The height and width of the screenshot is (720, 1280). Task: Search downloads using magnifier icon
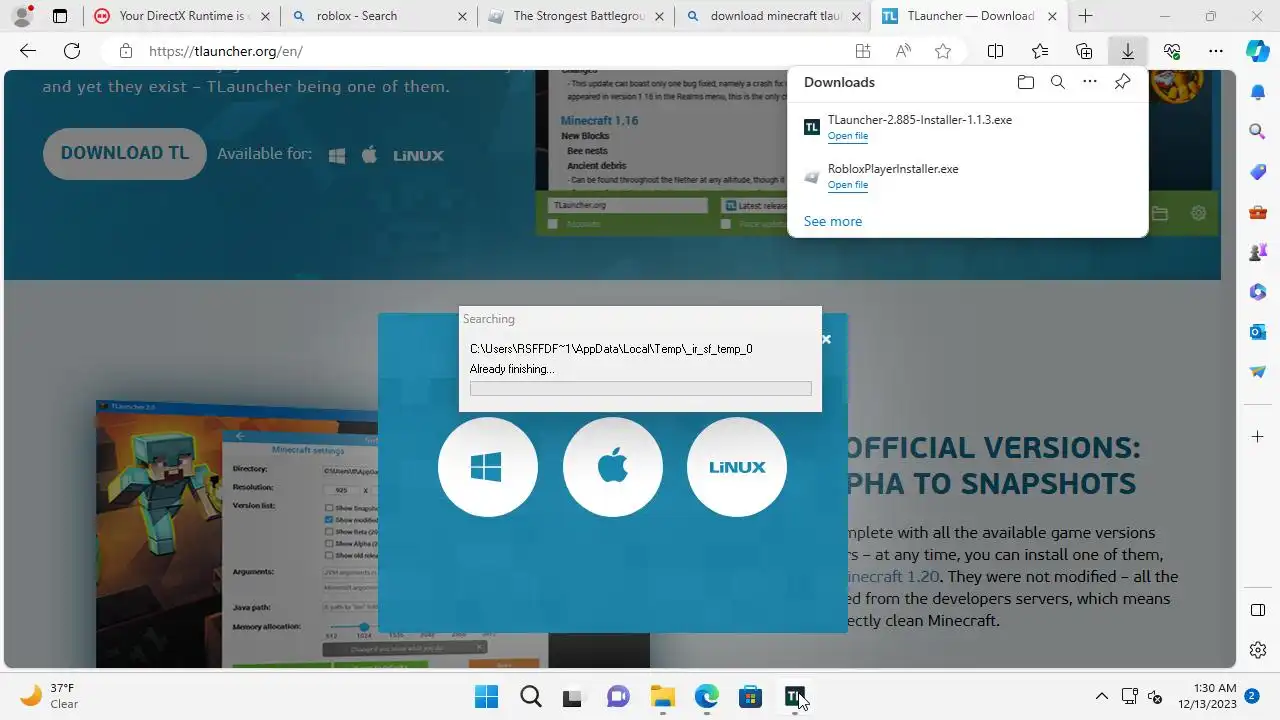pyautogui.click(x=1057, y=82)
